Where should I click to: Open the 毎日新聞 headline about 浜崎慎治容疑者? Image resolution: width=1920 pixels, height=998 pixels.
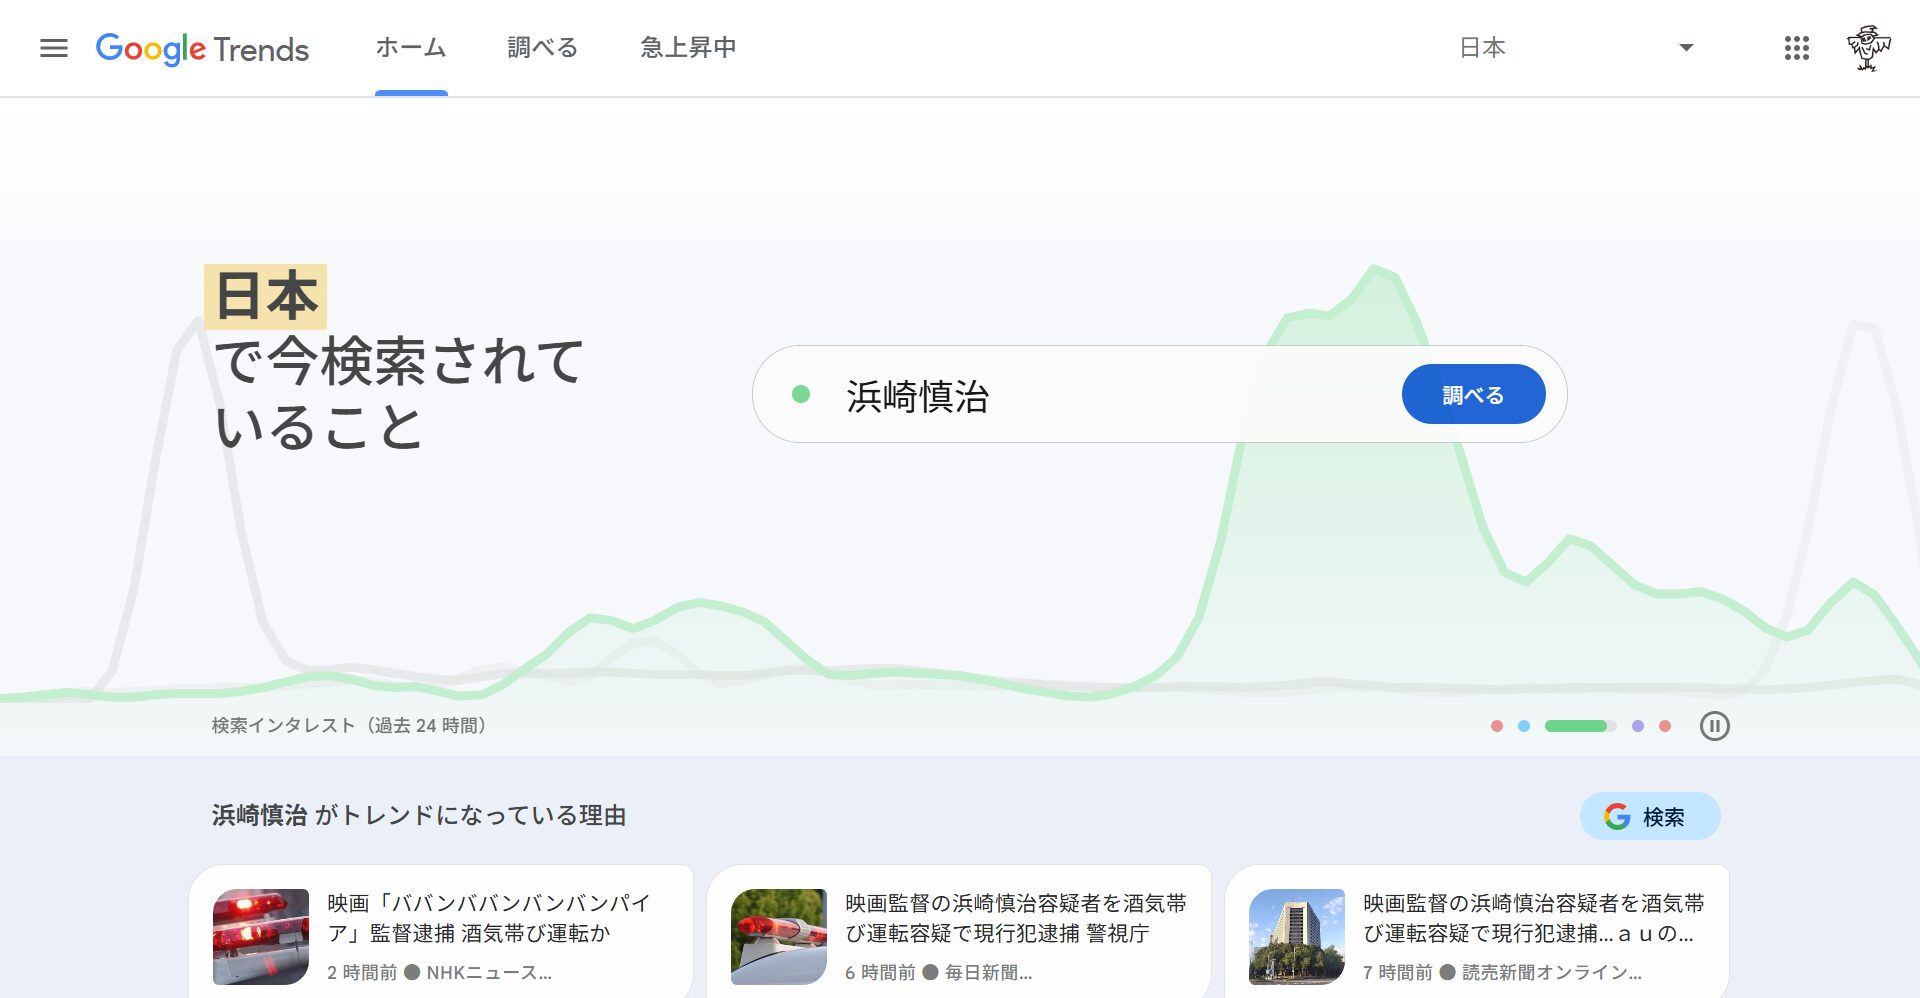(x=1016, y=918)
